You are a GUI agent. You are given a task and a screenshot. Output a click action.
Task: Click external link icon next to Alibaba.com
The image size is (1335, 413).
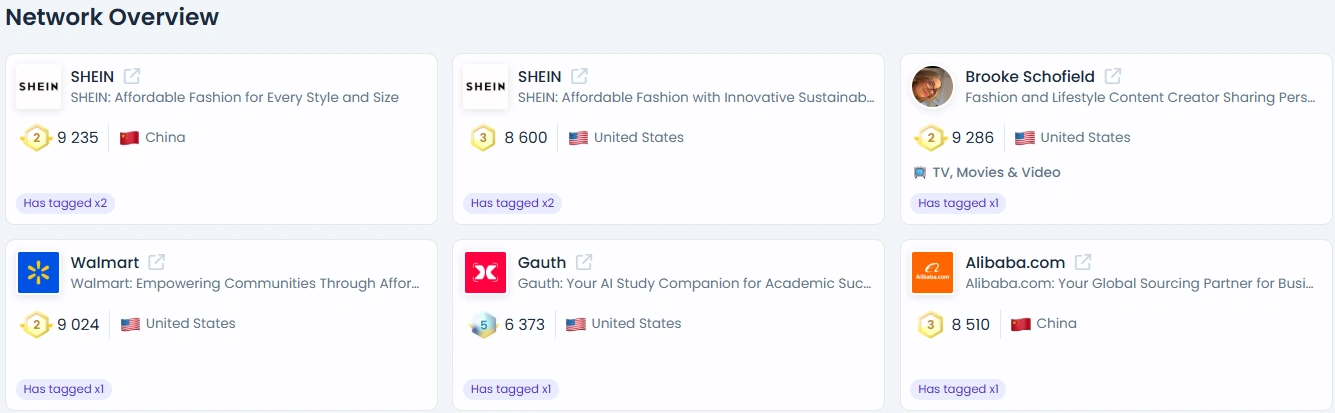(1083, 262)
